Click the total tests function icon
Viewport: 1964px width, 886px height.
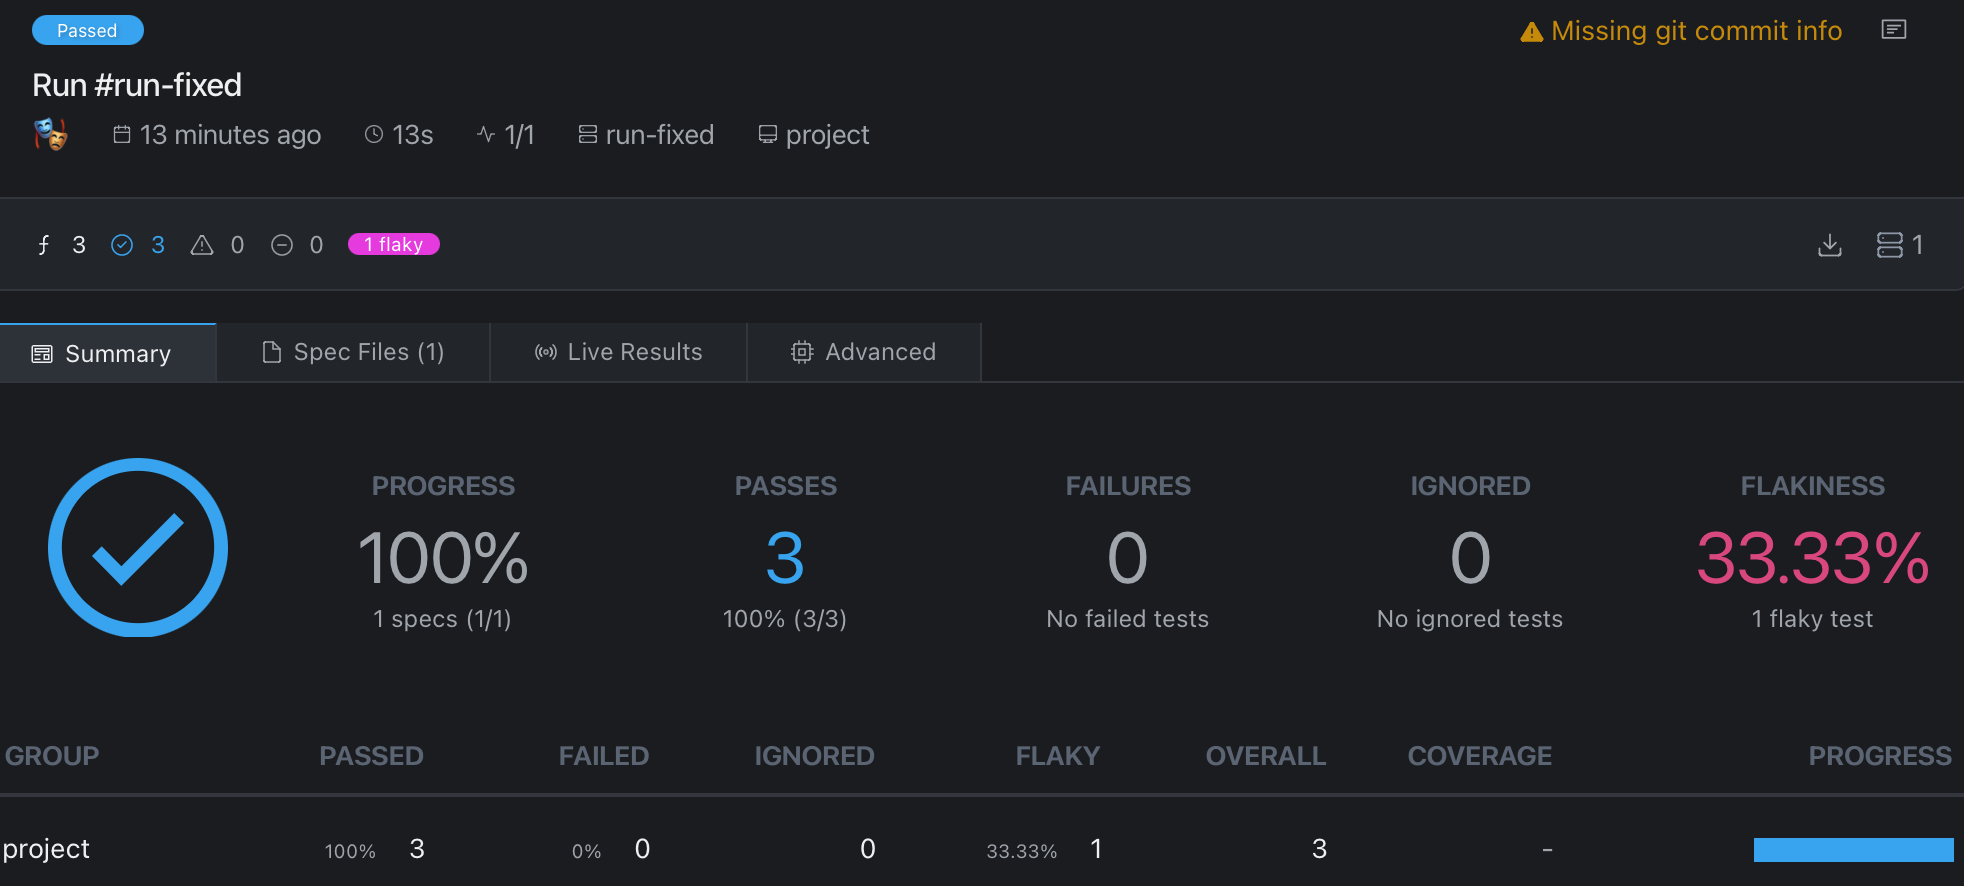pyautogui.click(x=44, y=245)
